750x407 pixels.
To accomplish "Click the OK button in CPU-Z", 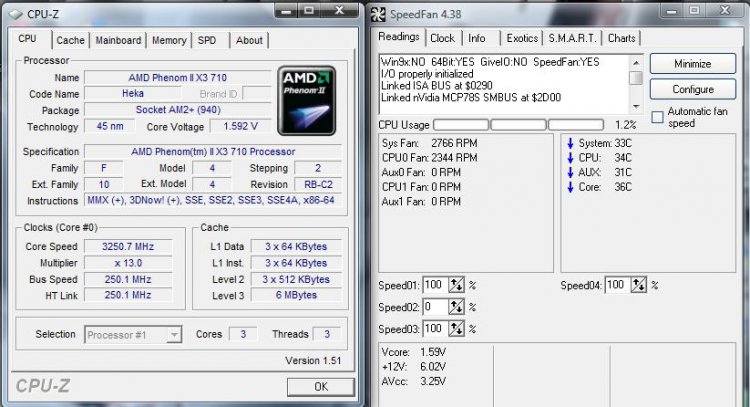I will tap(321, 386).
